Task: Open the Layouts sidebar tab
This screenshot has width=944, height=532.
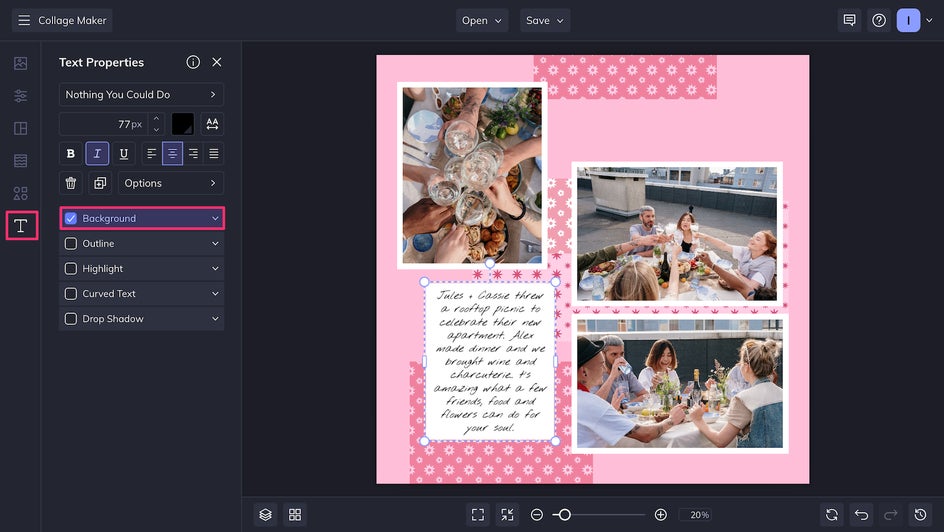Action: (20, 128)
